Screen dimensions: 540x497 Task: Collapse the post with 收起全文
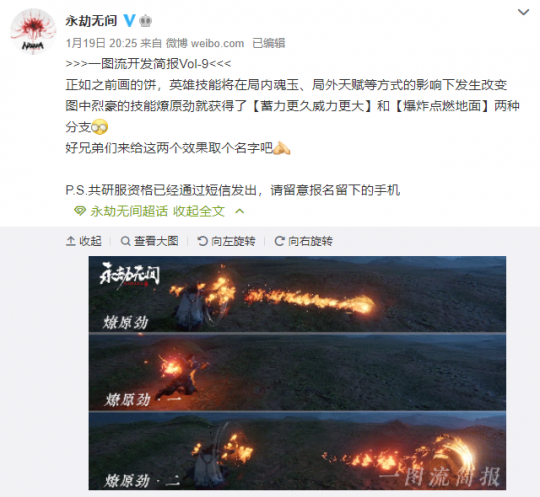pos(199,211)
